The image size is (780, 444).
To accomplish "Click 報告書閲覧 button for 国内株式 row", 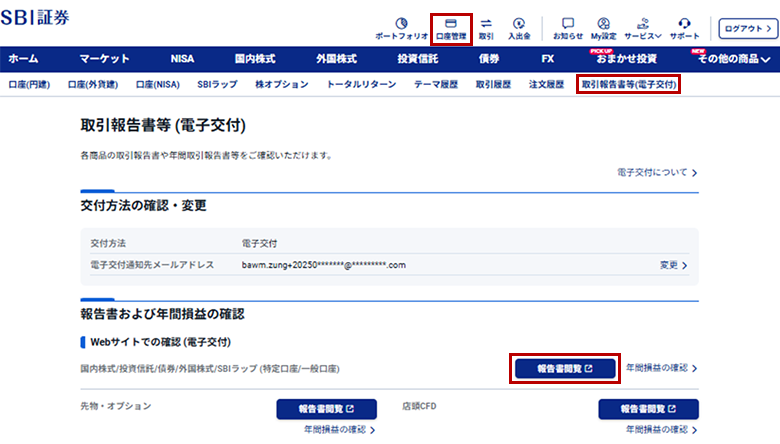I will coord(565,368).
